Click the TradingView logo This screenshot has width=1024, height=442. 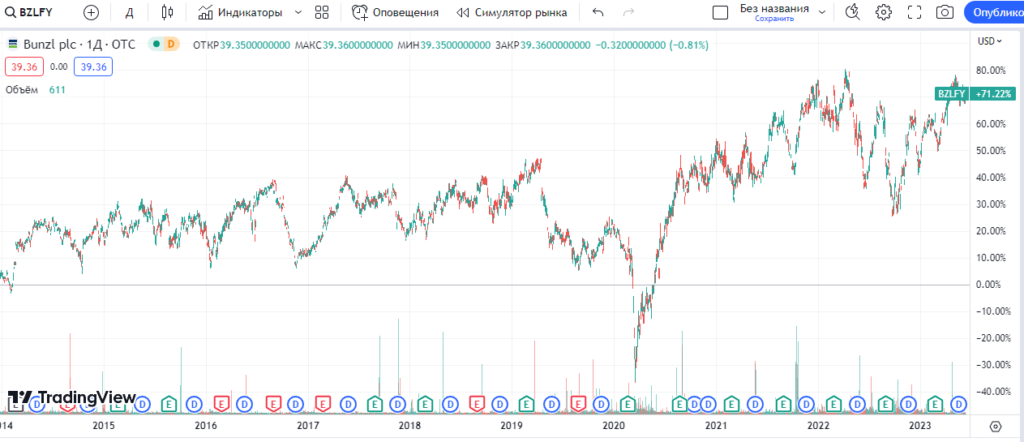tap(72, 398)
